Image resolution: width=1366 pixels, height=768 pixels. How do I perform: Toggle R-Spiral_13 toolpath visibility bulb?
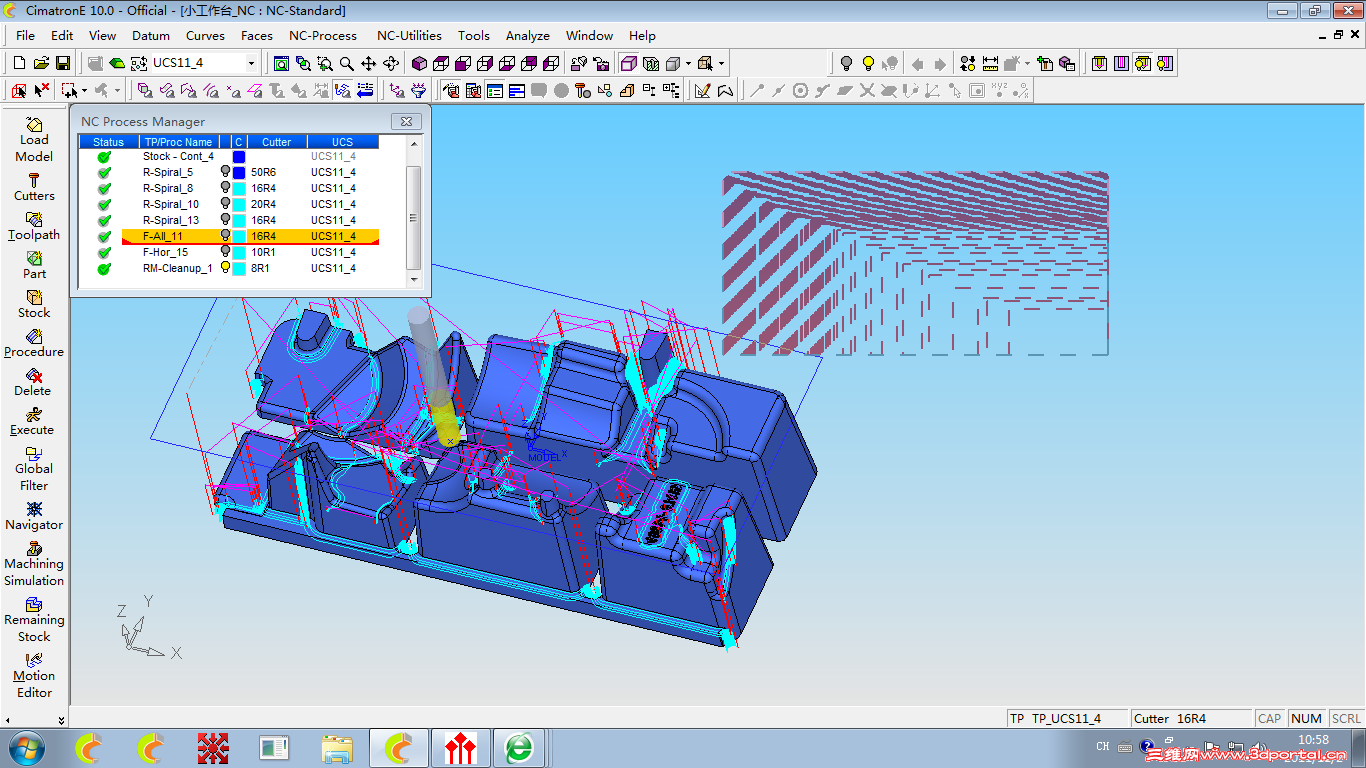click(226, 220)
